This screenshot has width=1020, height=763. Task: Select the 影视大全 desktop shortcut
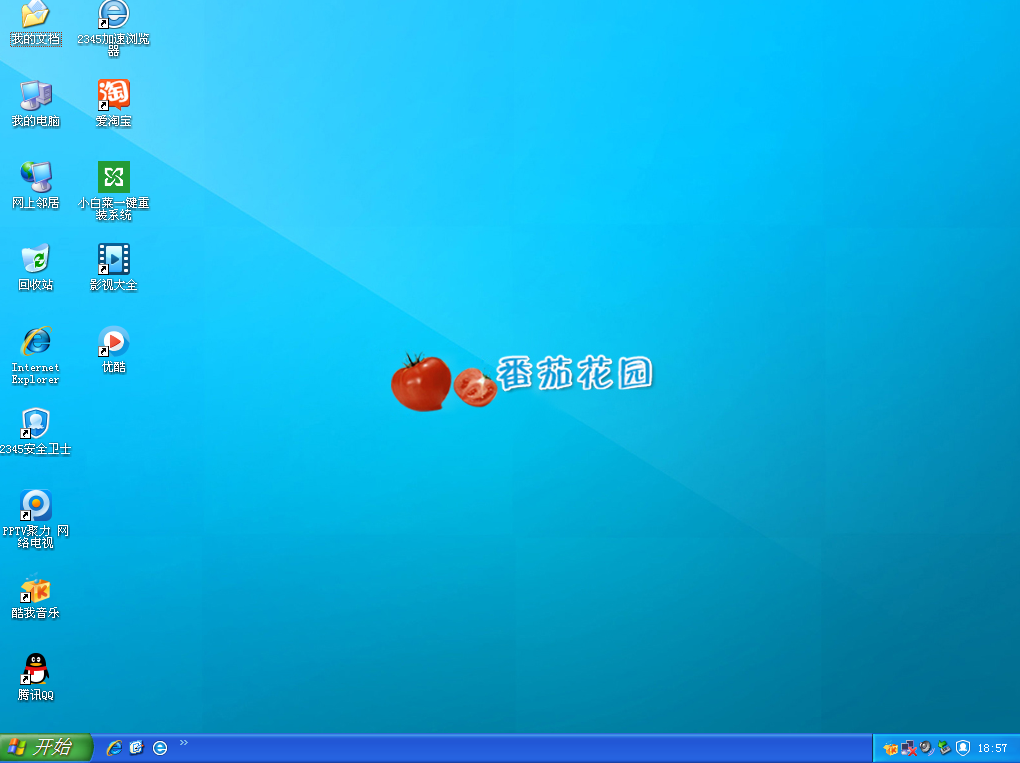(114, 268)
